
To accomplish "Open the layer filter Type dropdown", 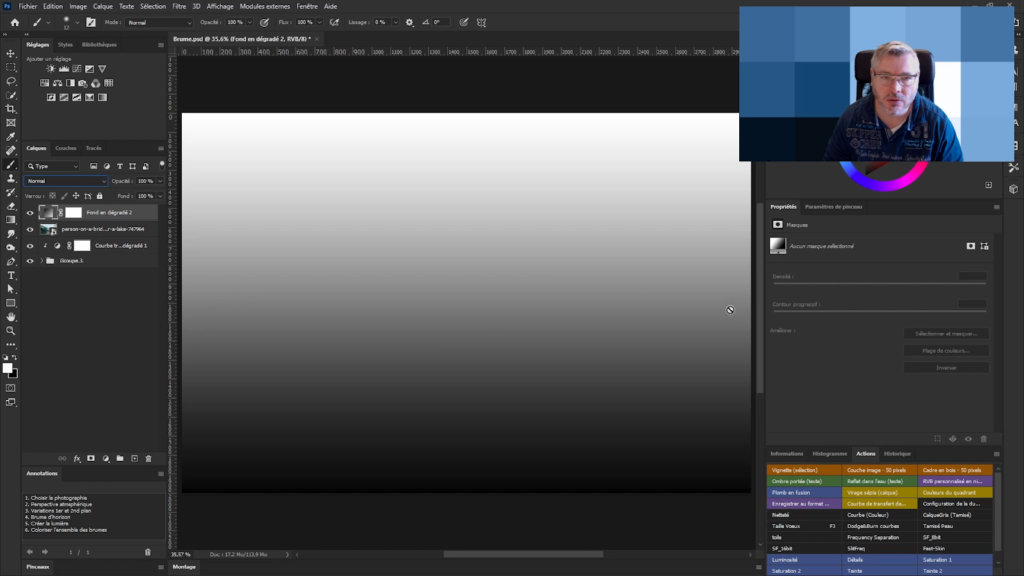I will point(53,166).
